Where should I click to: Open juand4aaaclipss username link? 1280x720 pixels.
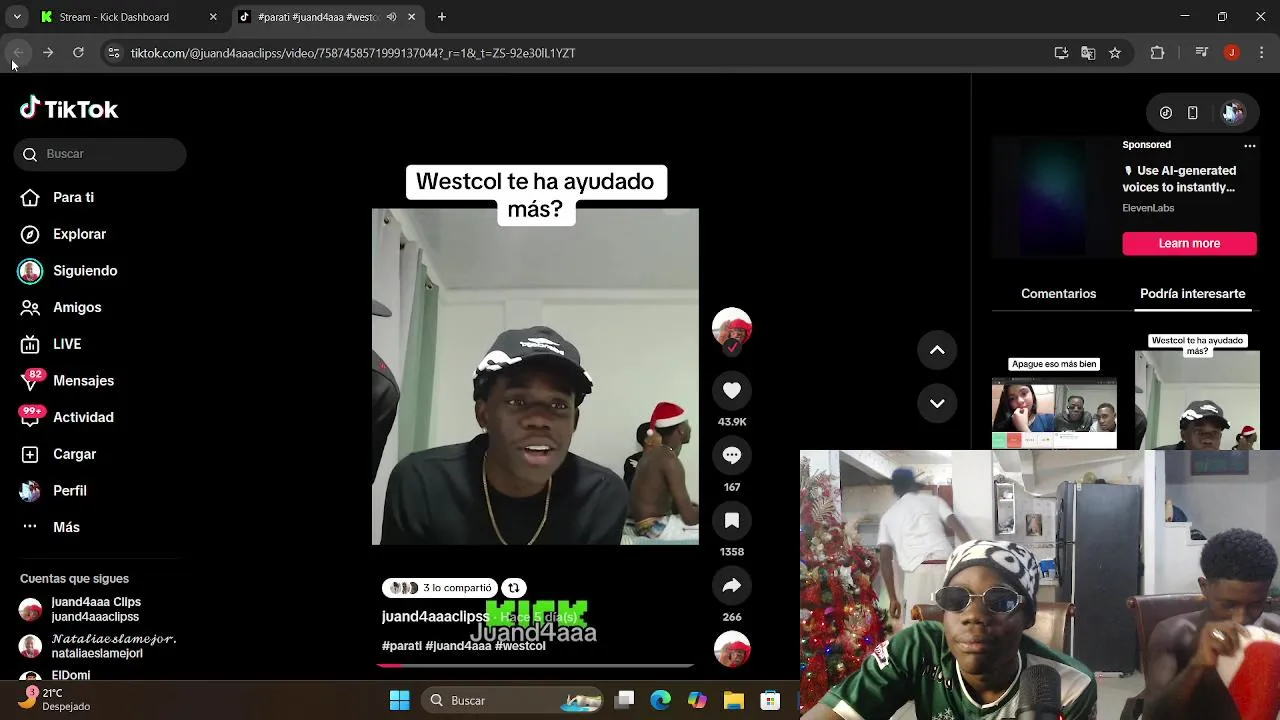point(435,617)
